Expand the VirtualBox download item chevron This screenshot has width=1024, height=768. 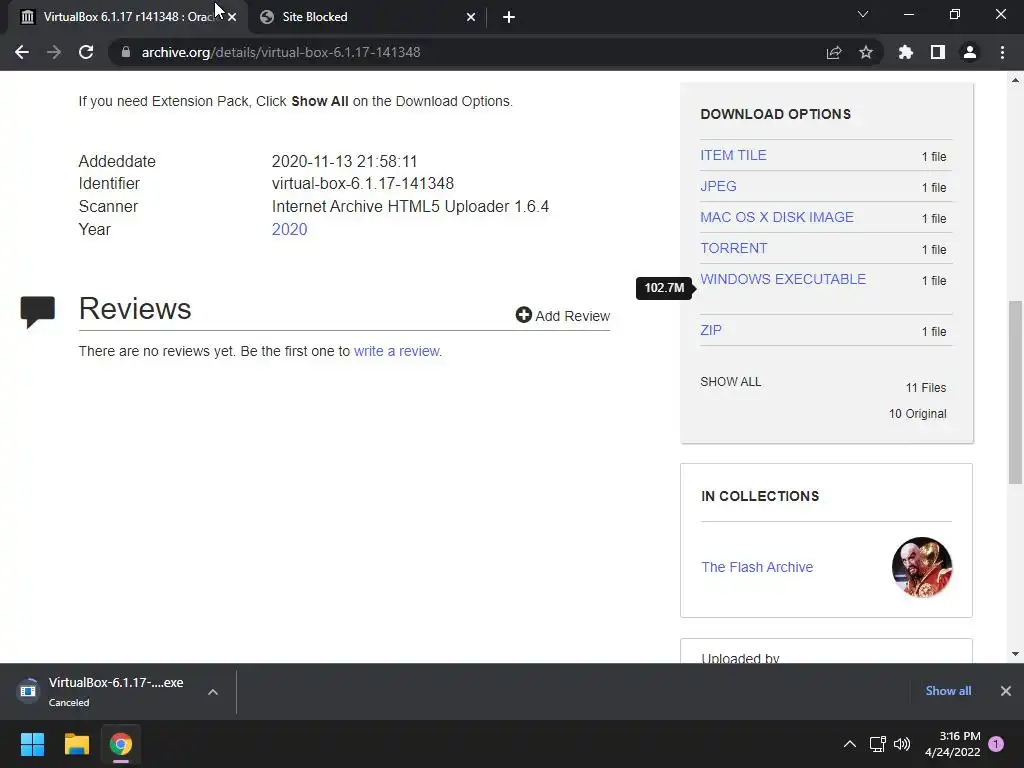pos(213,692)
